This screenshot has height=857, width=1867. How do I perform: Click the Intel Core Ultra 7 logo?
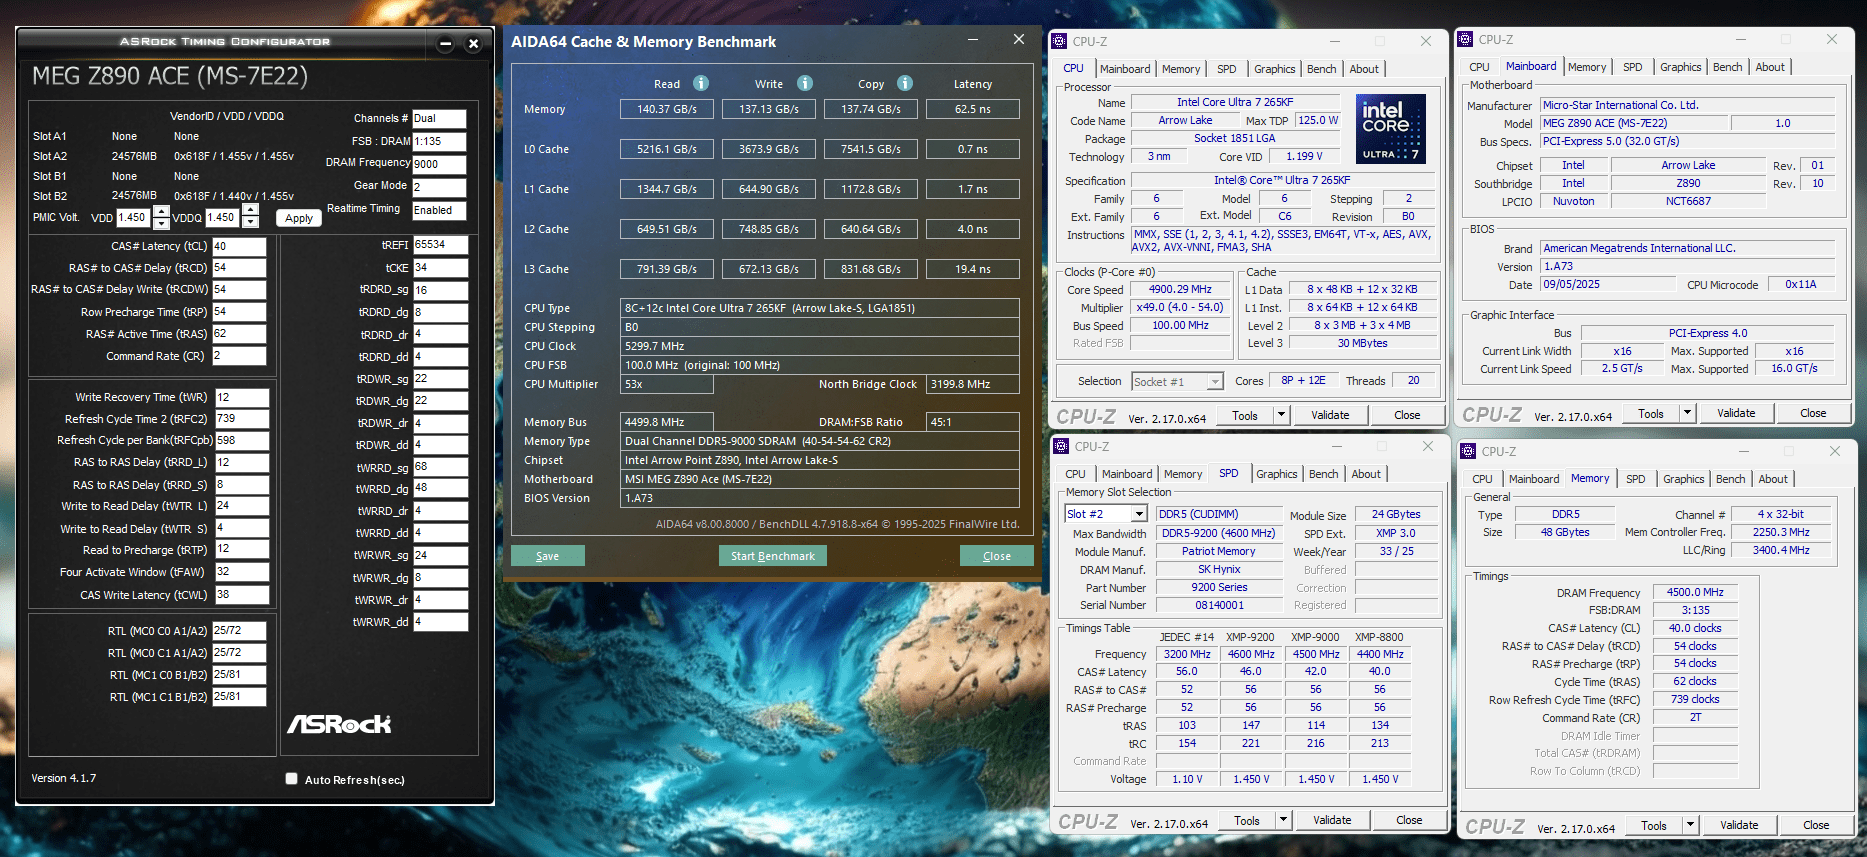[1390, 129]
